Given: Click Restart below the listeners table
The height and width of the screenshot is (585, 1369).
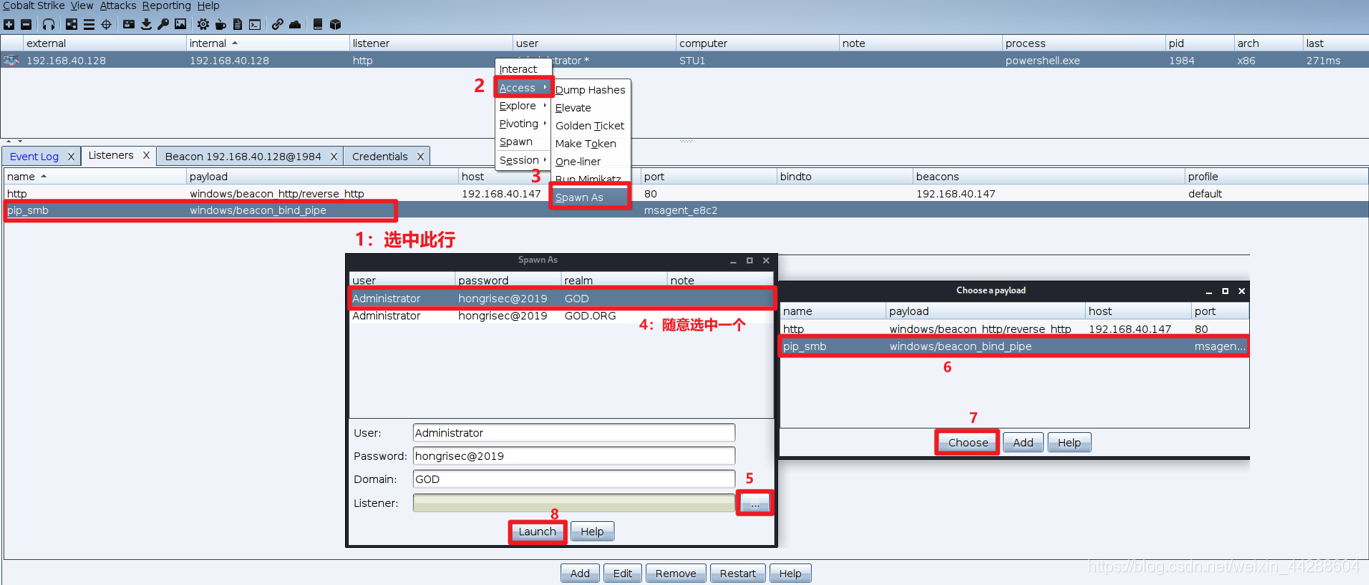Looking at the screenshot, I should pyautogui.click(x=738, y=573).
